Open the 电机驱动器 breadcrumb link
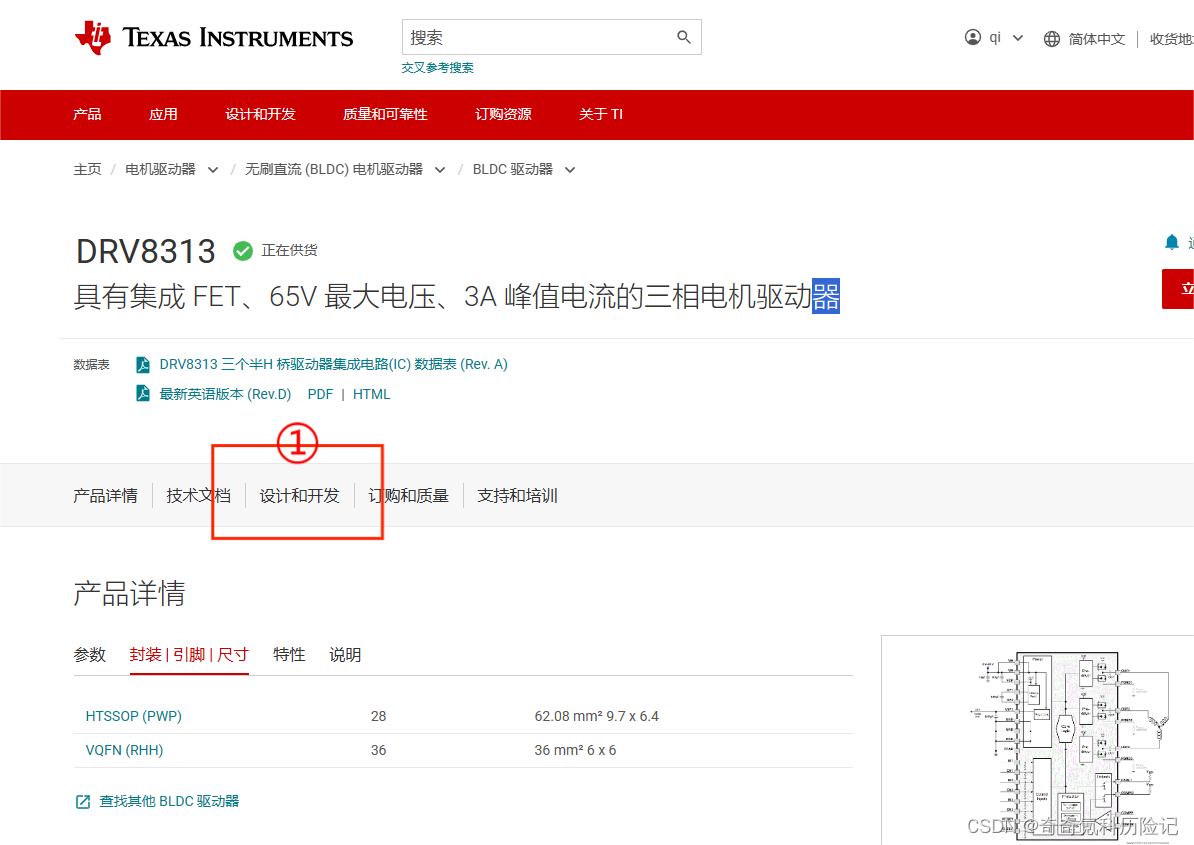Viewport: 1194px width, 845px height. pyautogui.click(x=161, y=169)
